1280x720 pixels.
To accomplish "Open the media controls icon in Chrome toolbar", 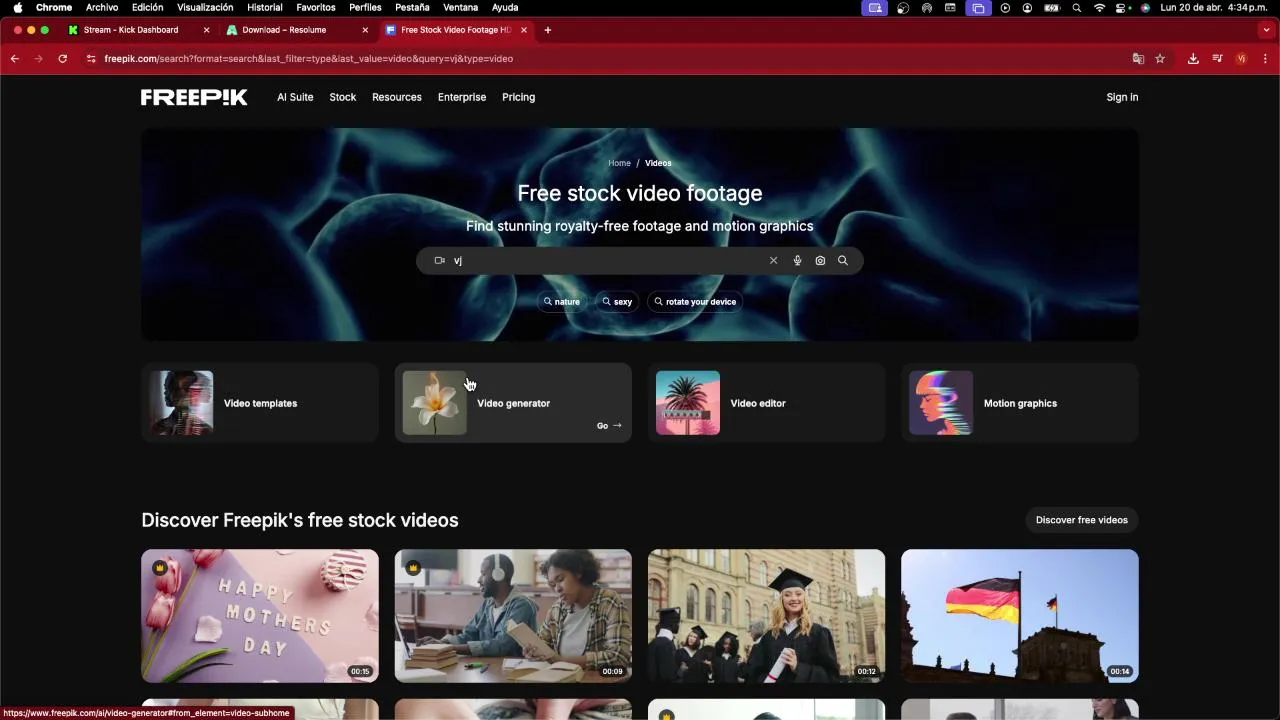I will pyautogui.click(x=1217, y=59).
